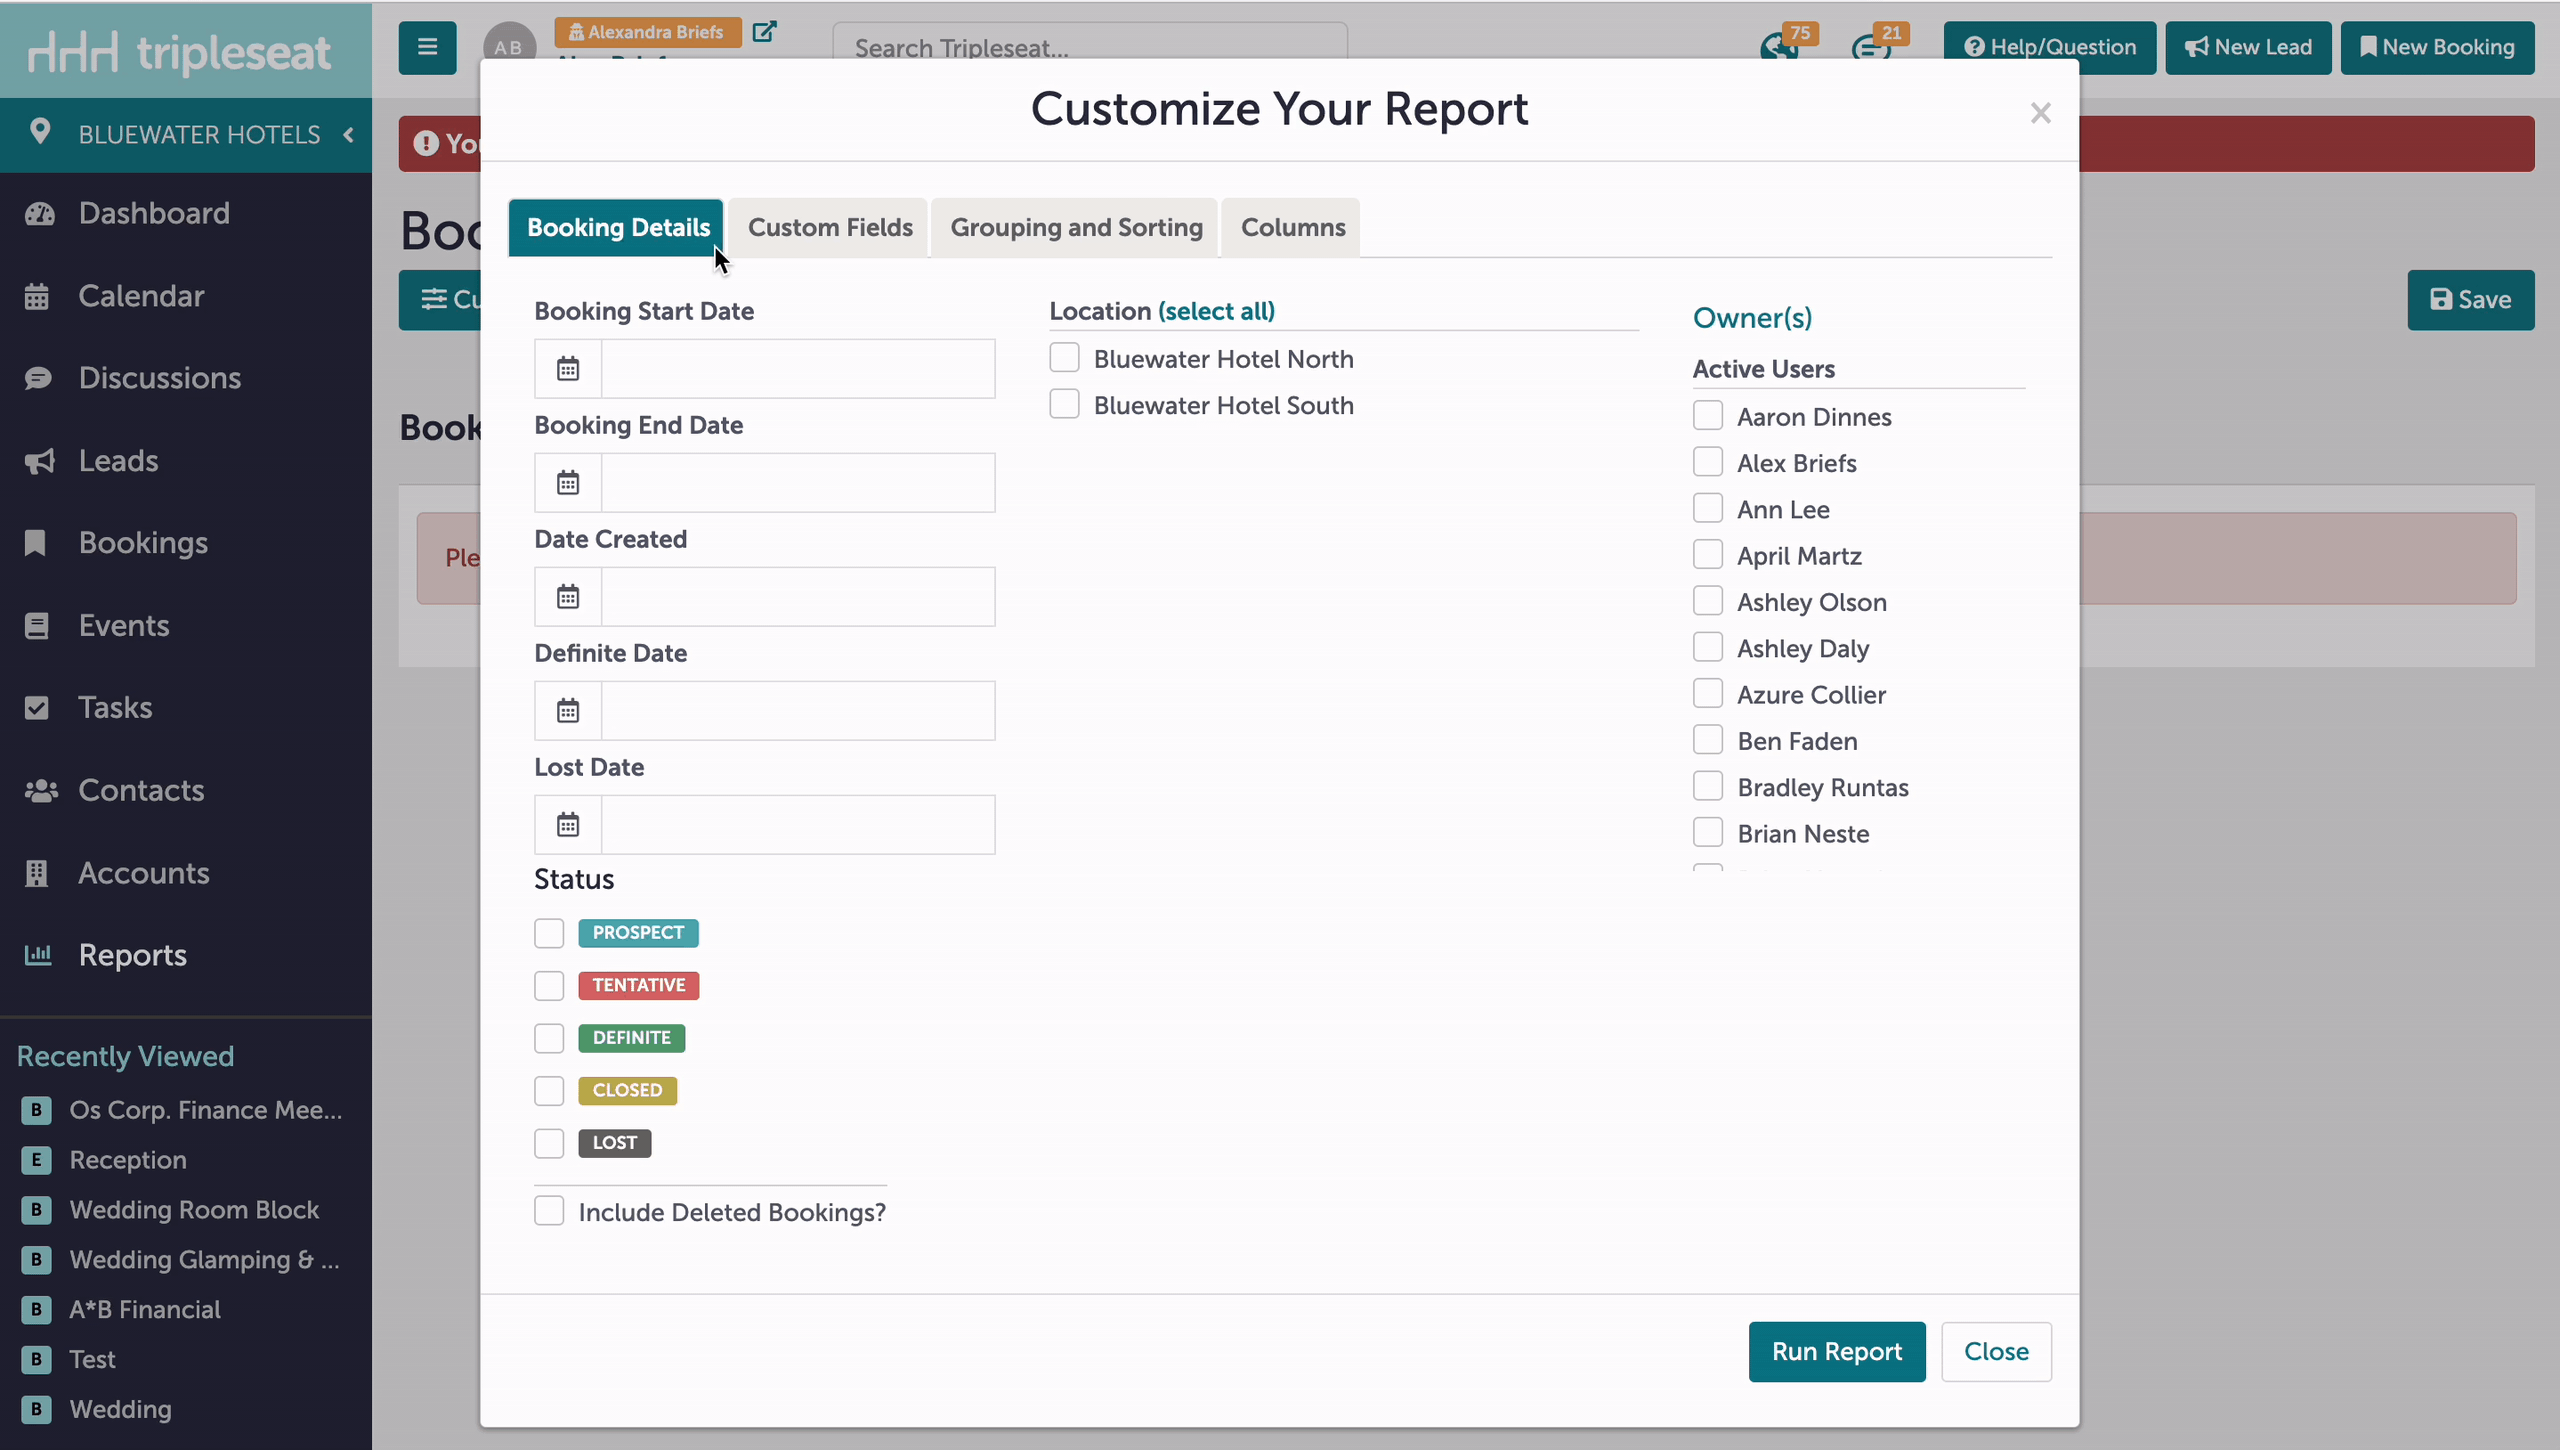Click the select all locations link

pos(1216,311)
